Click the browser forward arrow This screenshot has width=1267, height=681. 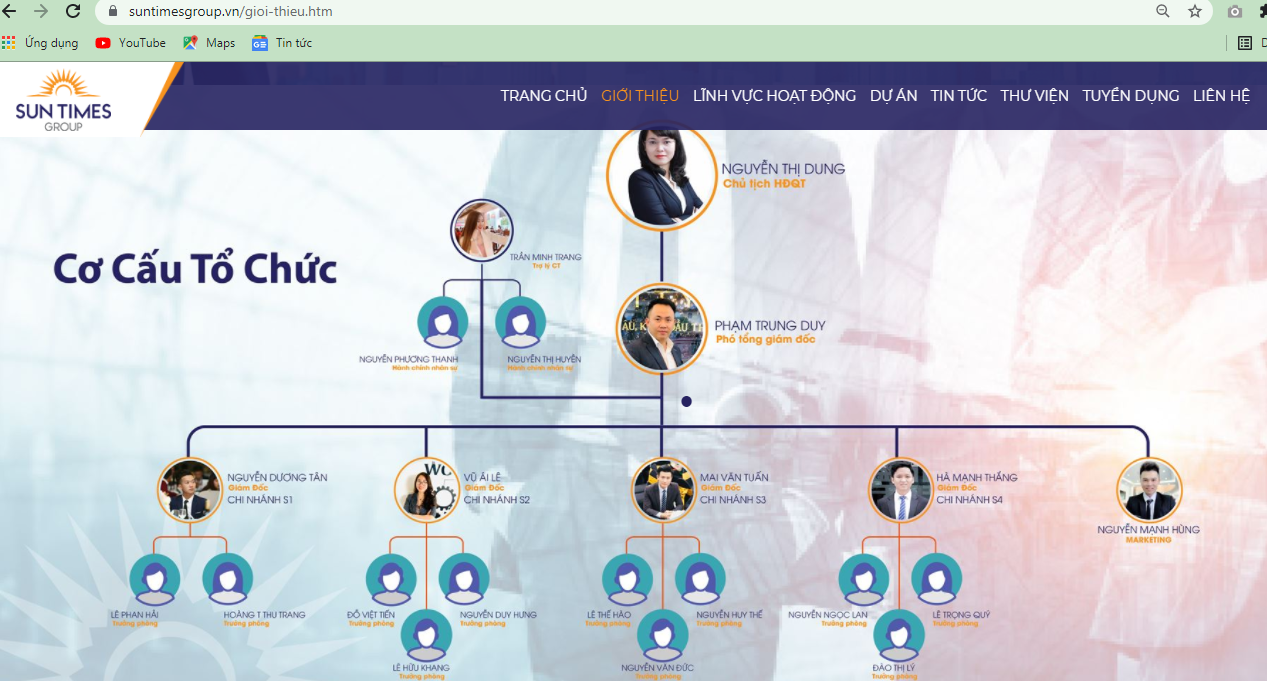tap(41, 11)
